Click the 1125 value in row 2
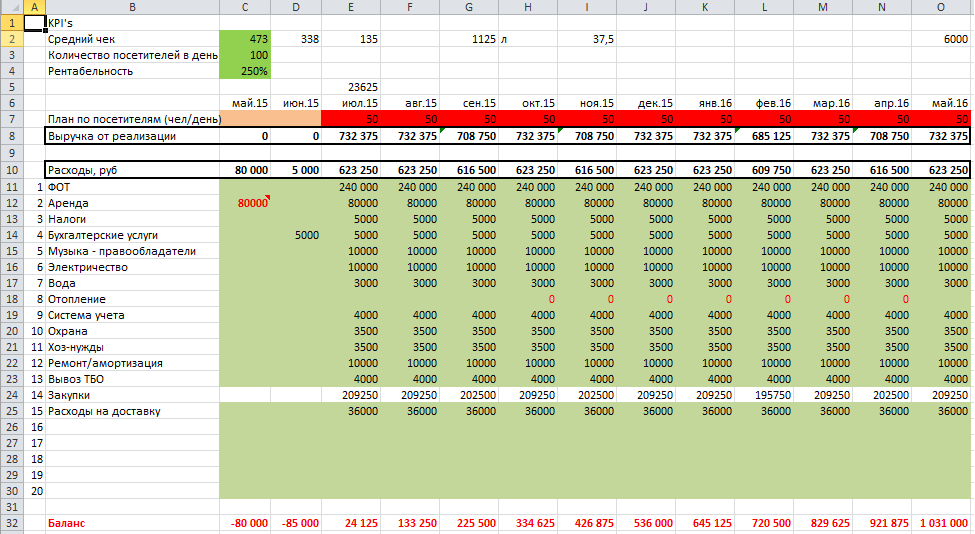Image resolution: width=975 pixels, height=534 pixels. coord(469,39)
